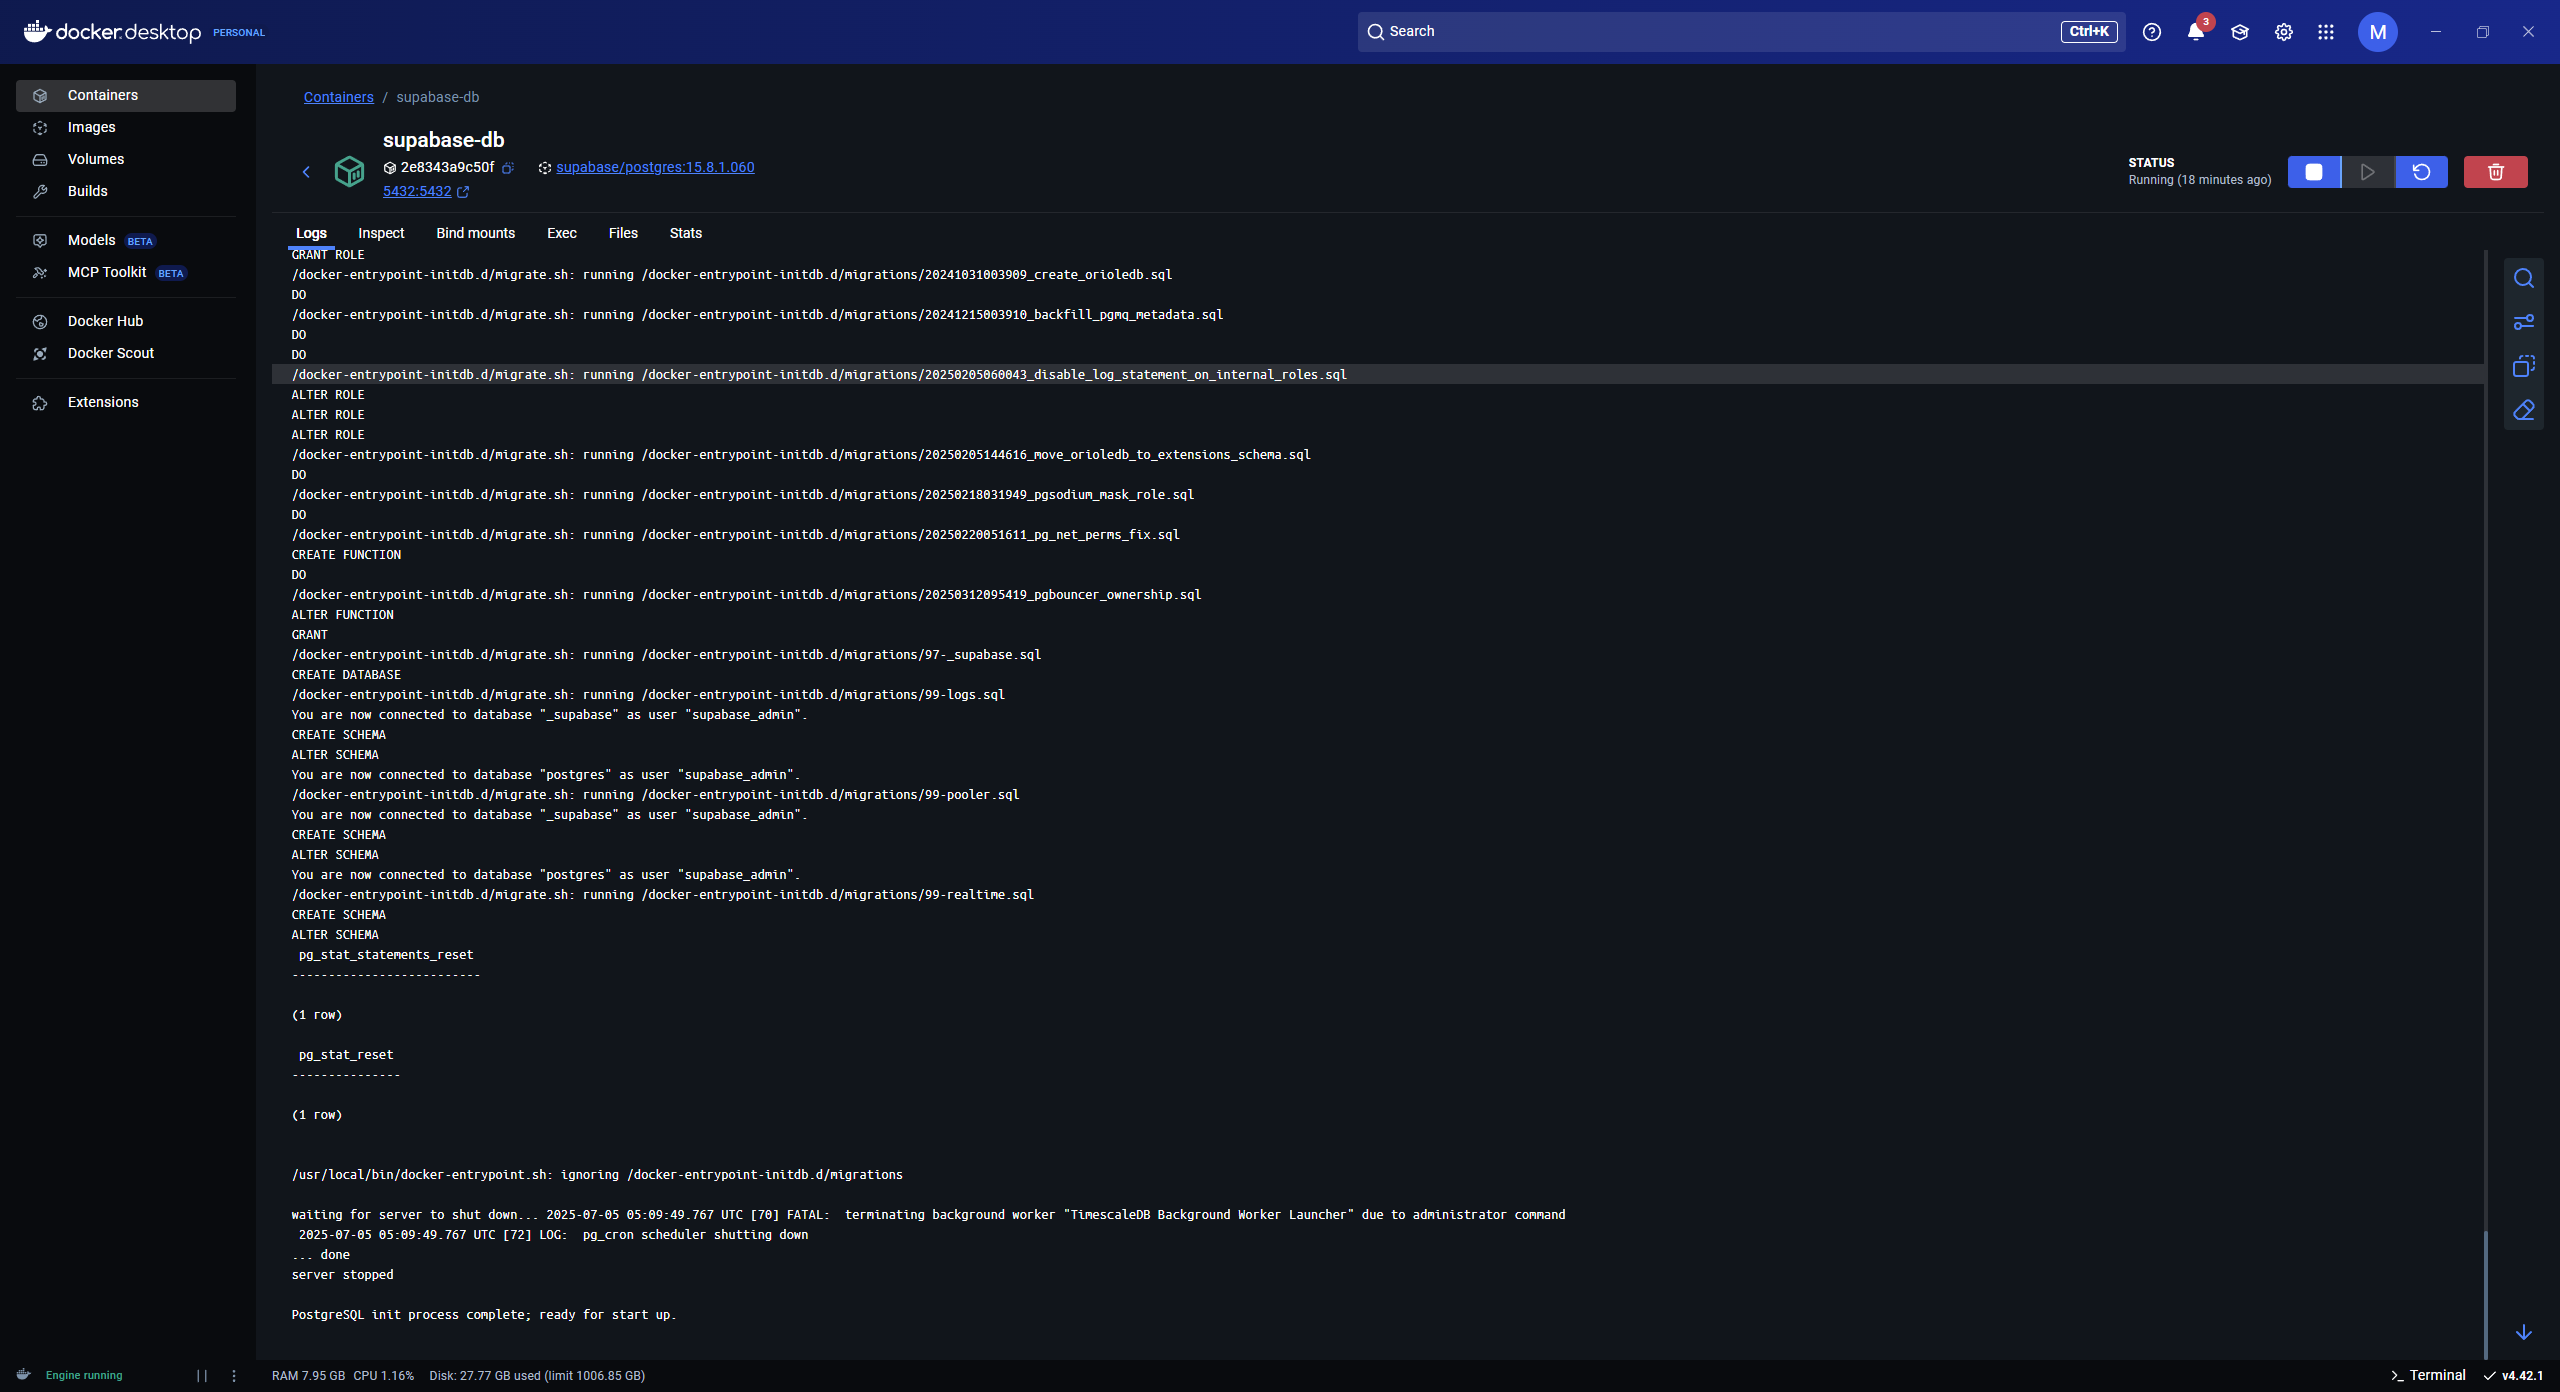Open engine options three-dot menu
The image size is (2560, 1392).
(234, 1376)
